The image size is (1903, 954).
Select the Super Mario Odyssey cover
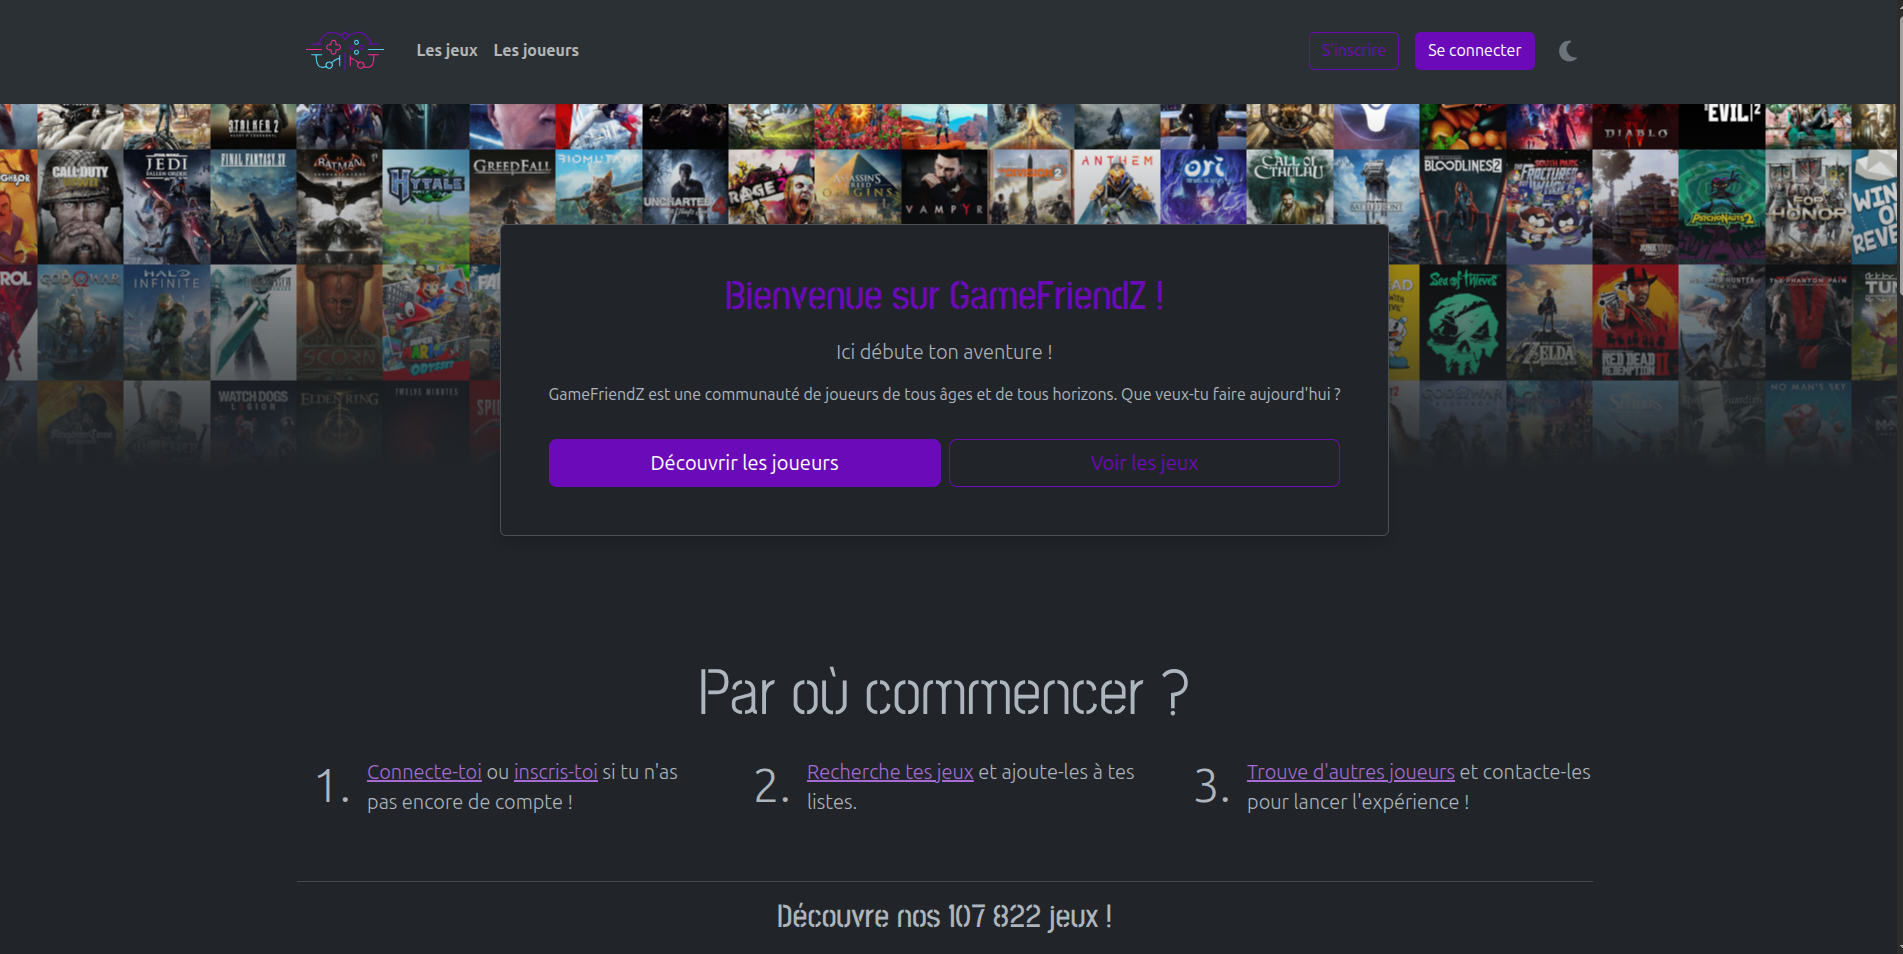(426, 322)
